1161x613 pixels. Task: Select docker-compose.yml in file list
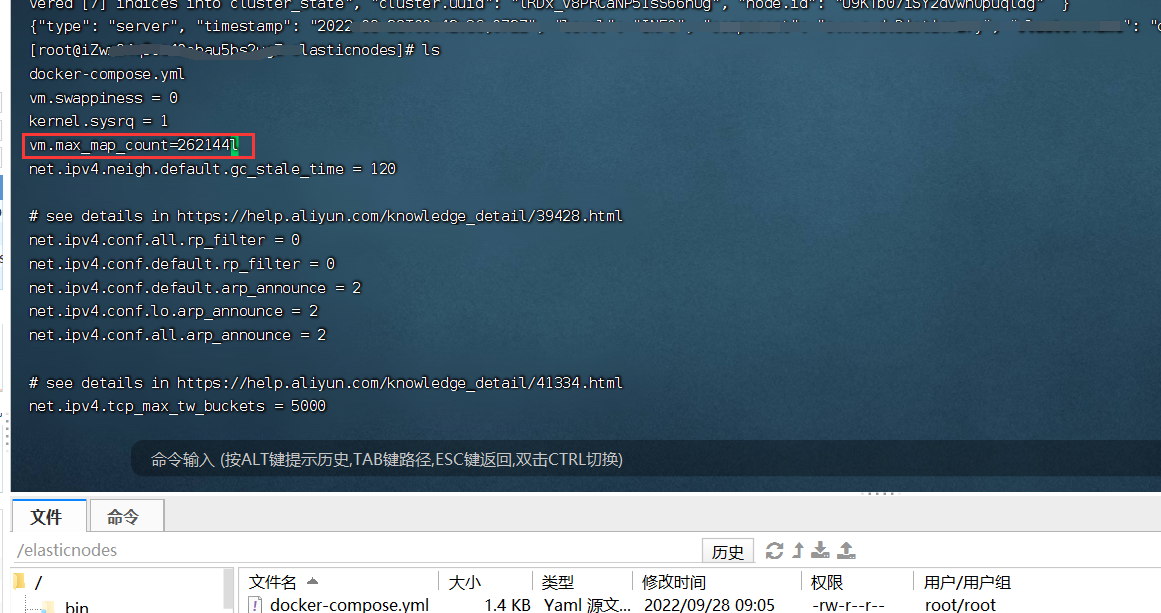349,605
